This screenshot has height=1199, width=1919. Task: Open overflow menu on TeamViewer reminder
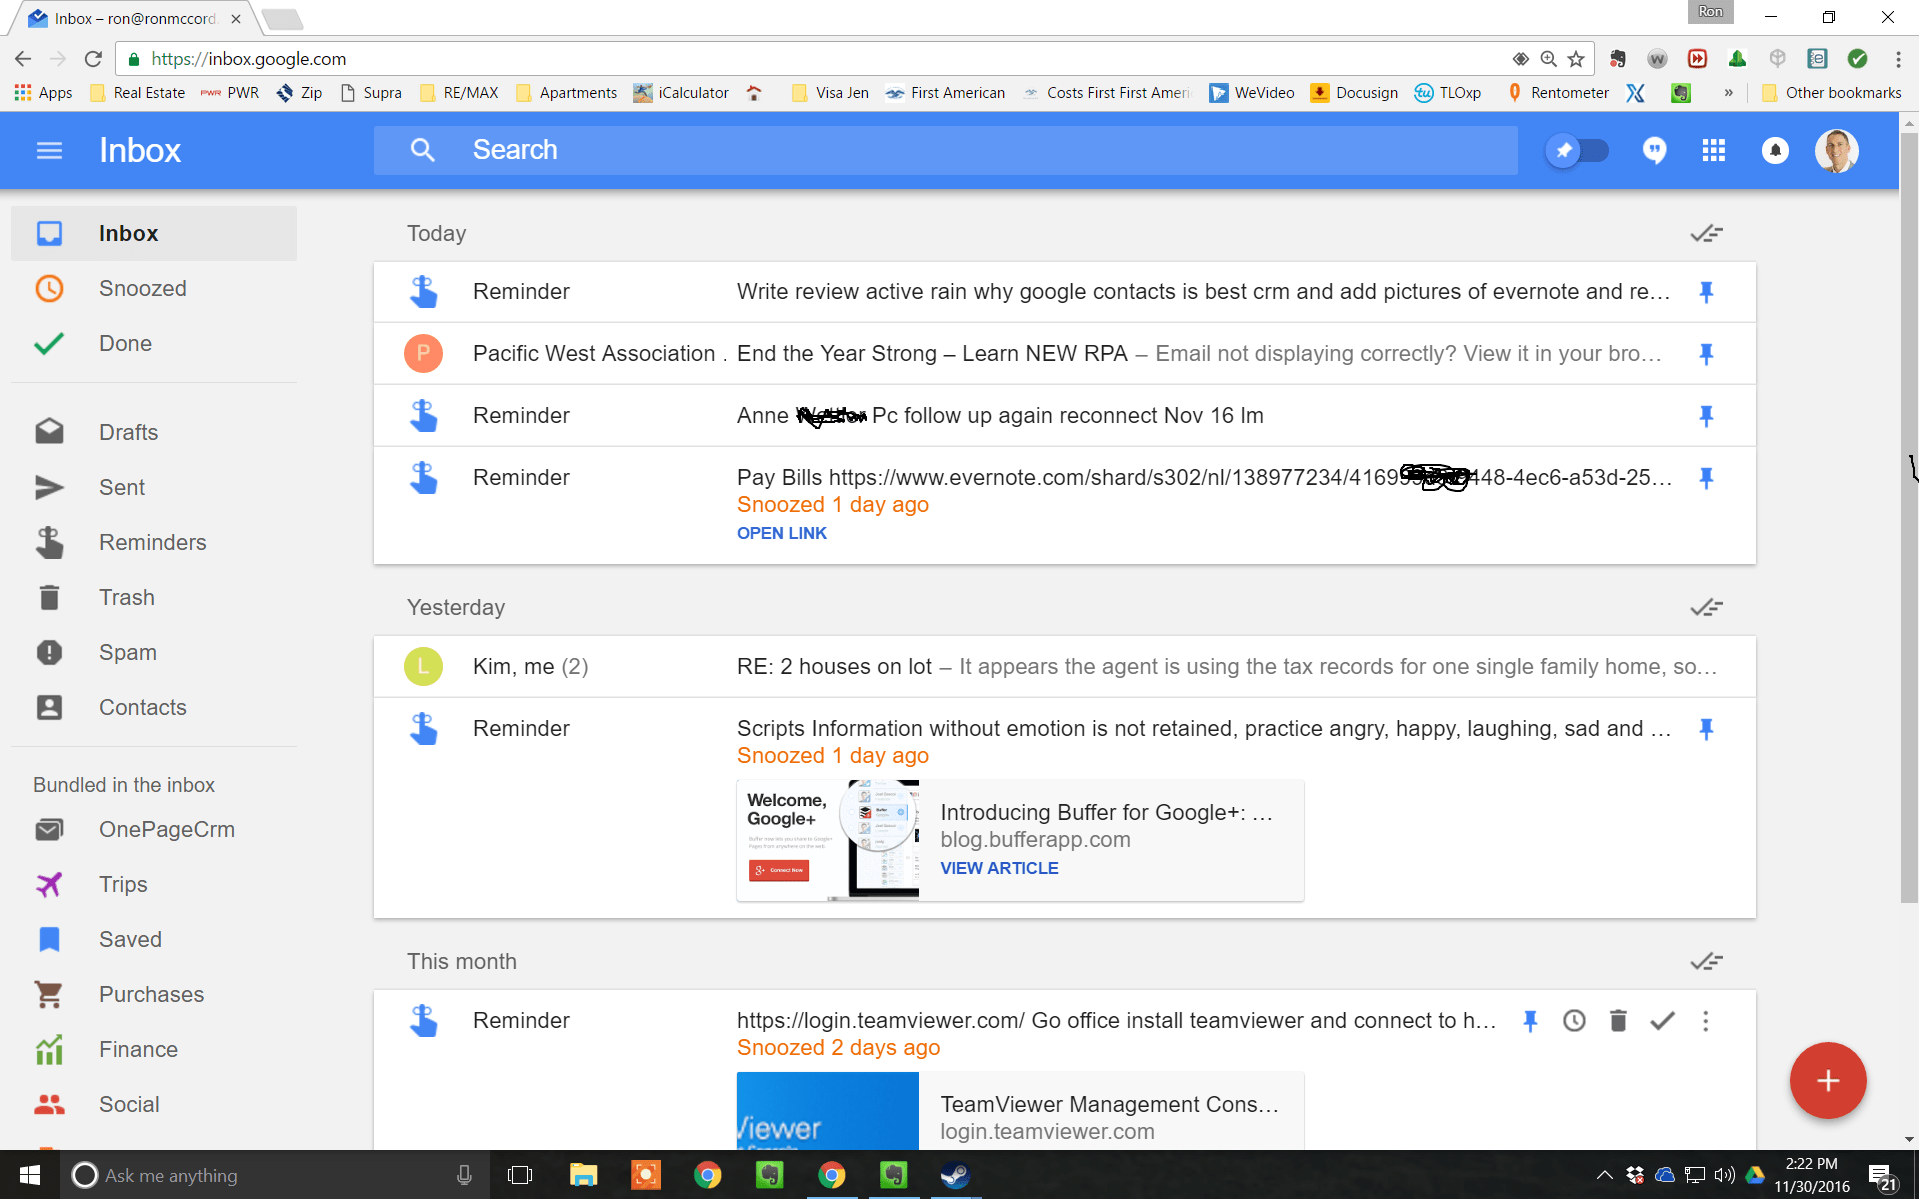1705,1021
